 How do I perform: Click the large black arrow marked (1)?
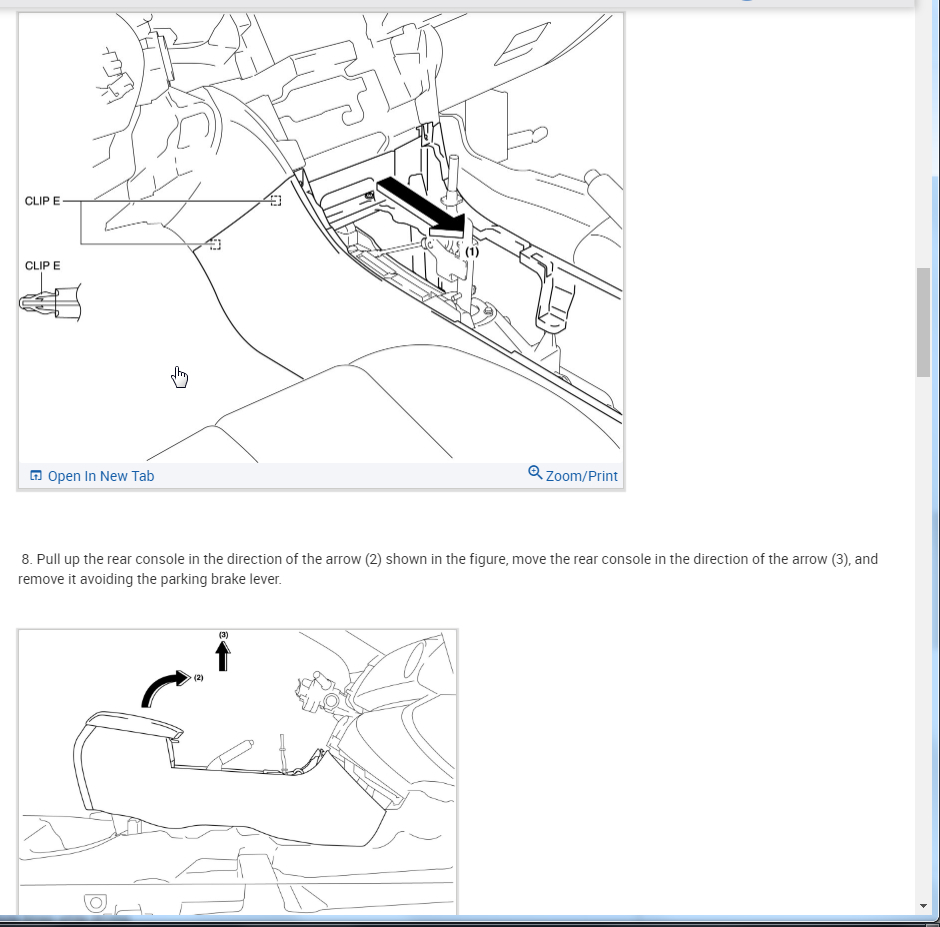tap(420, 207)
